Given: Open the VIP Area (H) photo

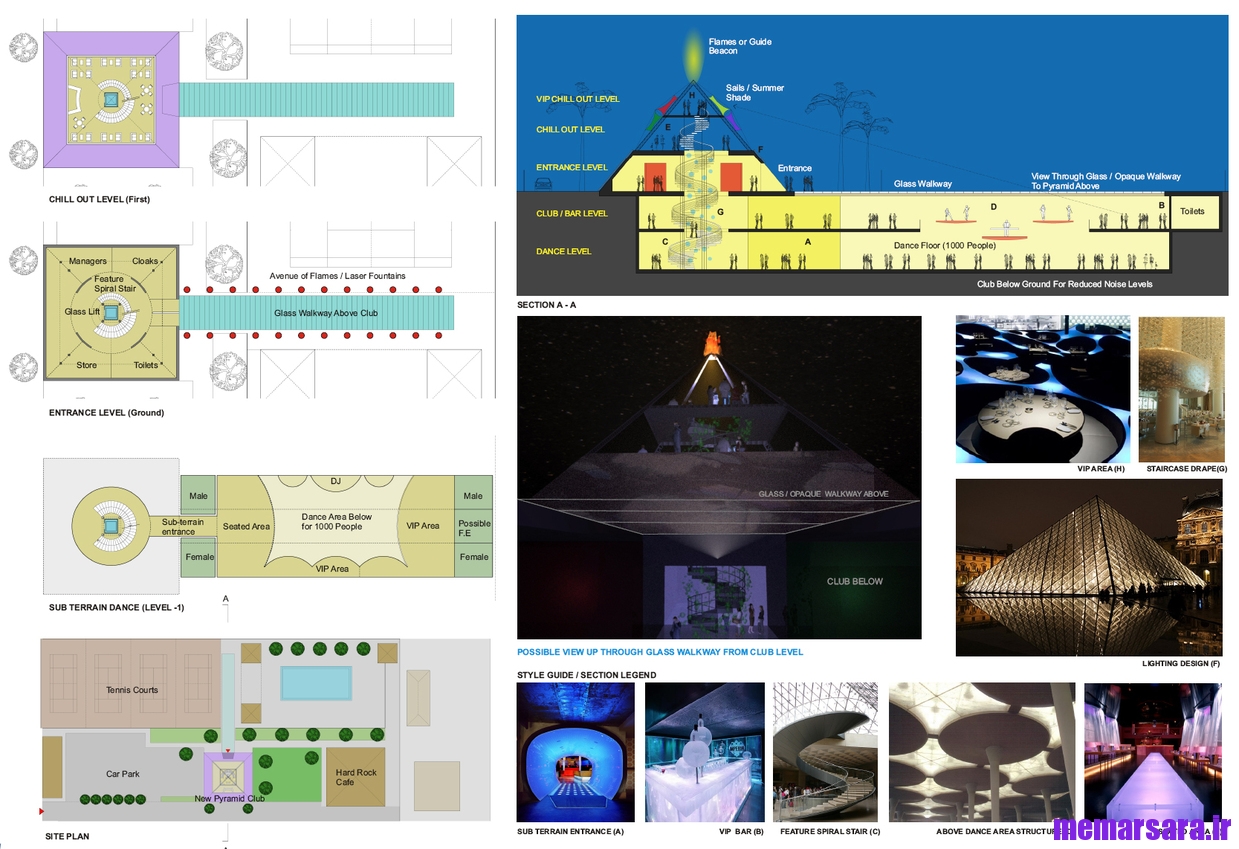Looking at the screenshot, I should 1042,389.
